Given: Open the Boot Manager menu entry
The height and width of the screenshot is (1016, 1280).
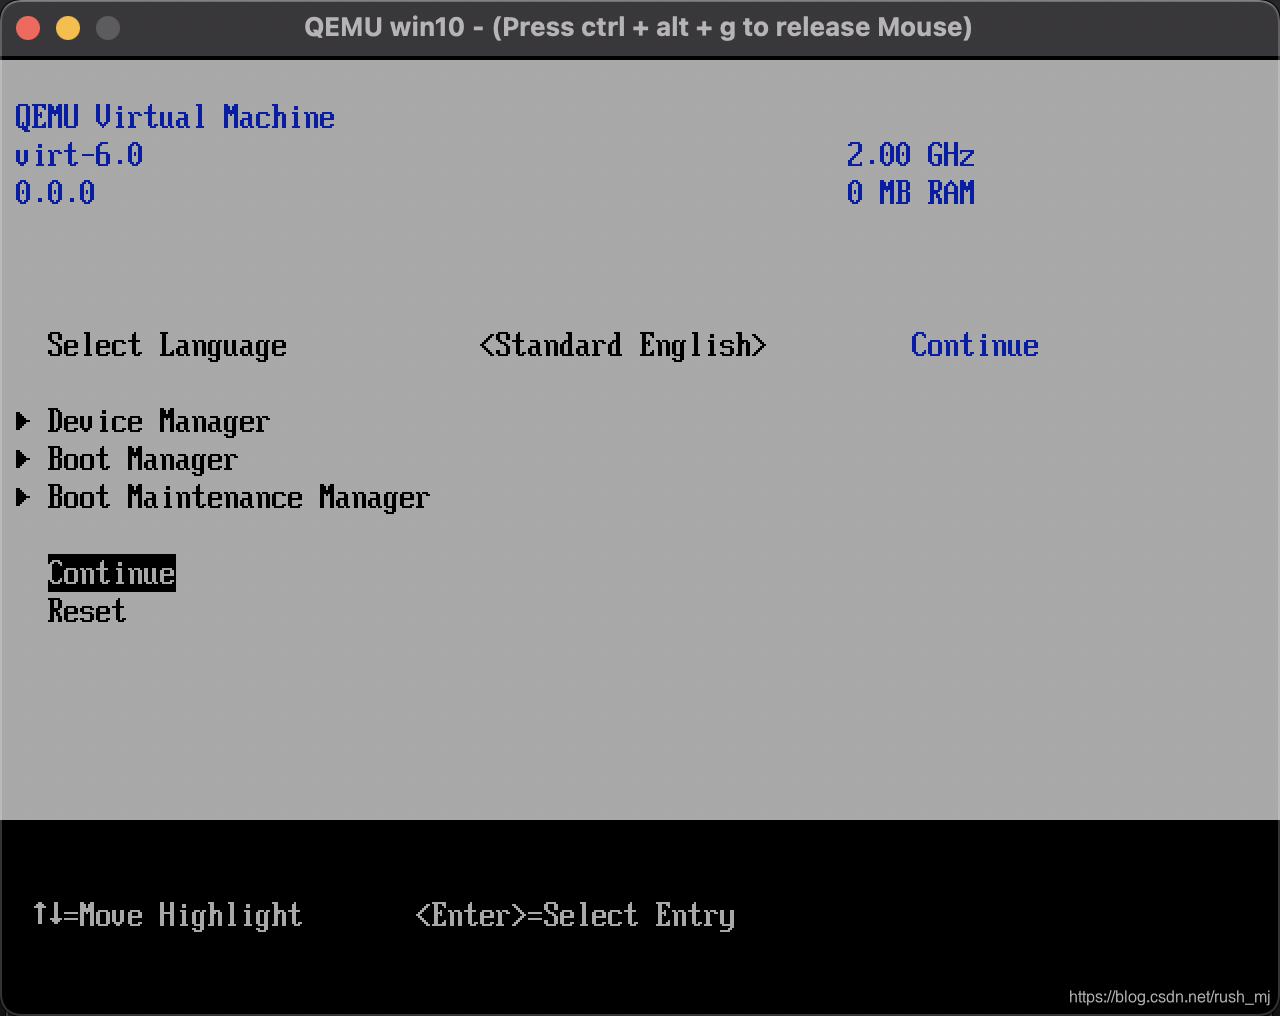Looking at the screenshot, I should 142,460.
